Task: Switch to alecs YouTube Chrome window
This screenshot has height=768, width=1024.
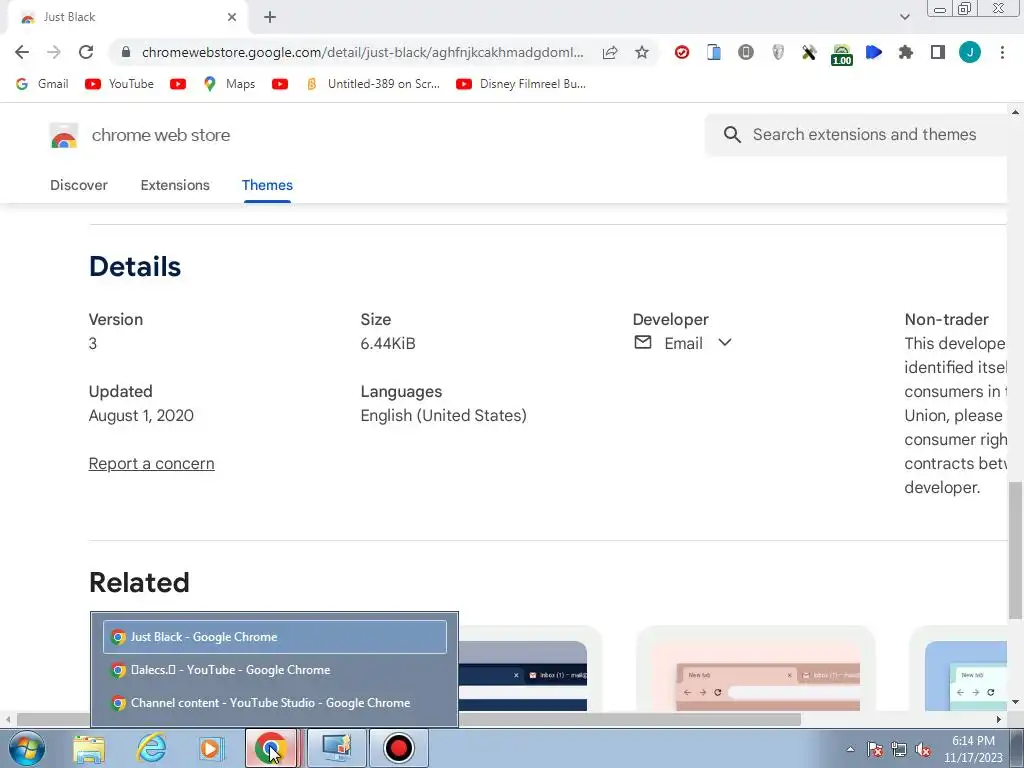Action: coord(275,670)
